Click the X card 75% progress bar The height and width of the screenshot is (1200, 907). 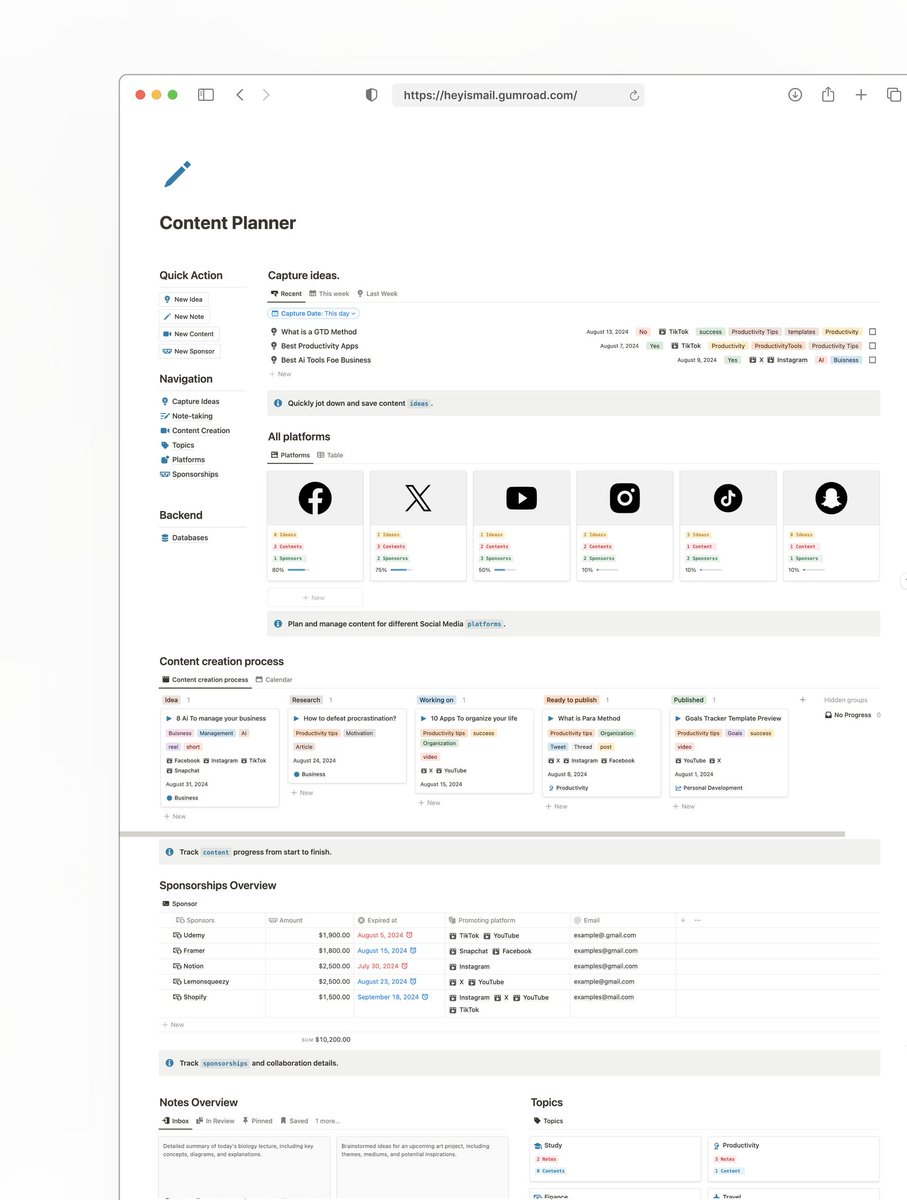point(401,570)
